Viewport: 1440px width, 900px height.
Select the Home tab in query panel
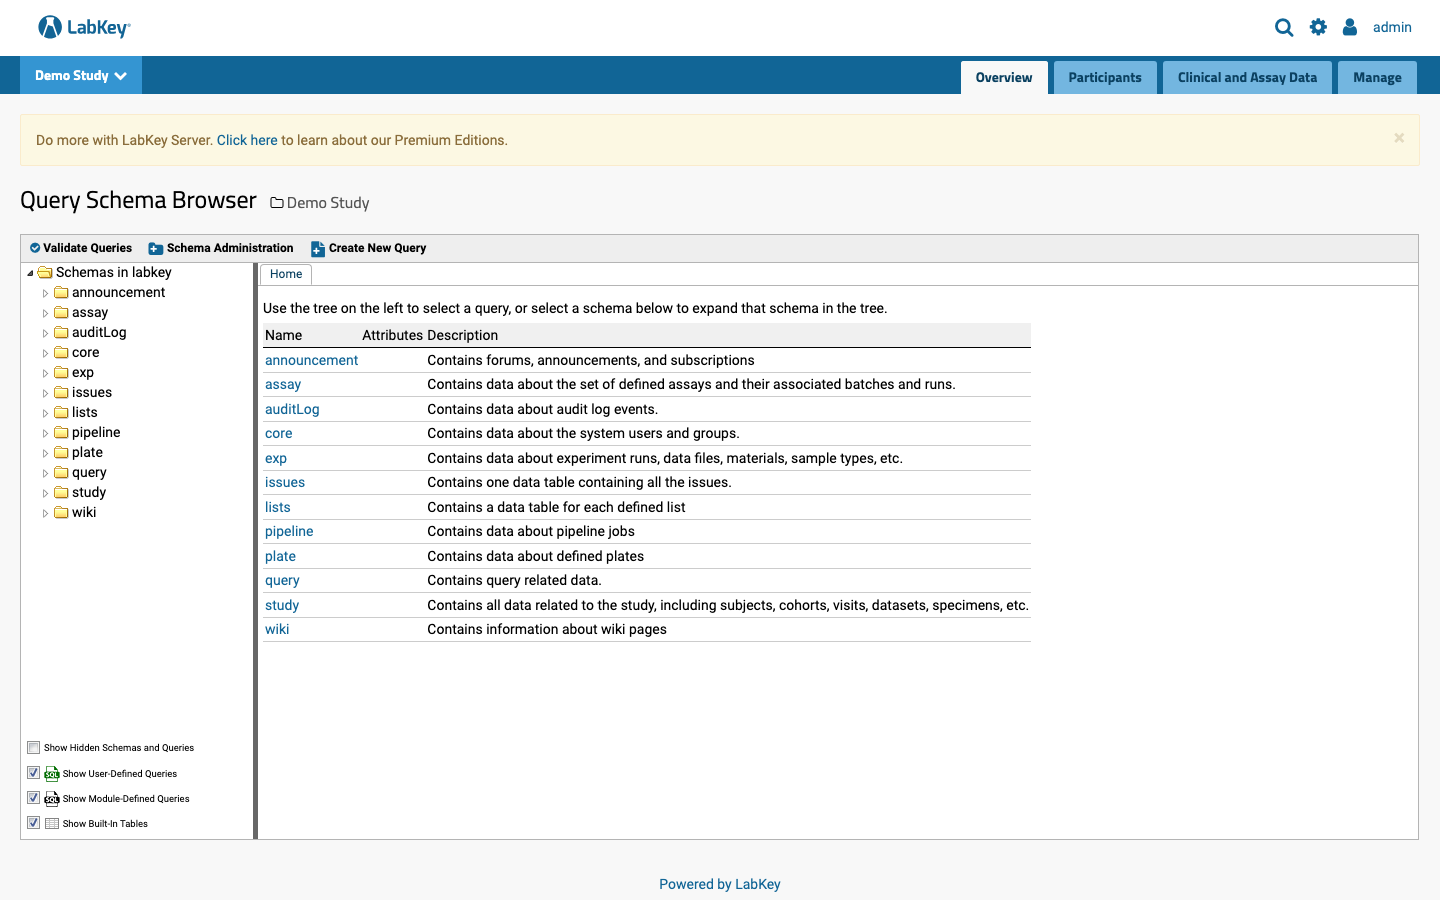tap(286, 274)
